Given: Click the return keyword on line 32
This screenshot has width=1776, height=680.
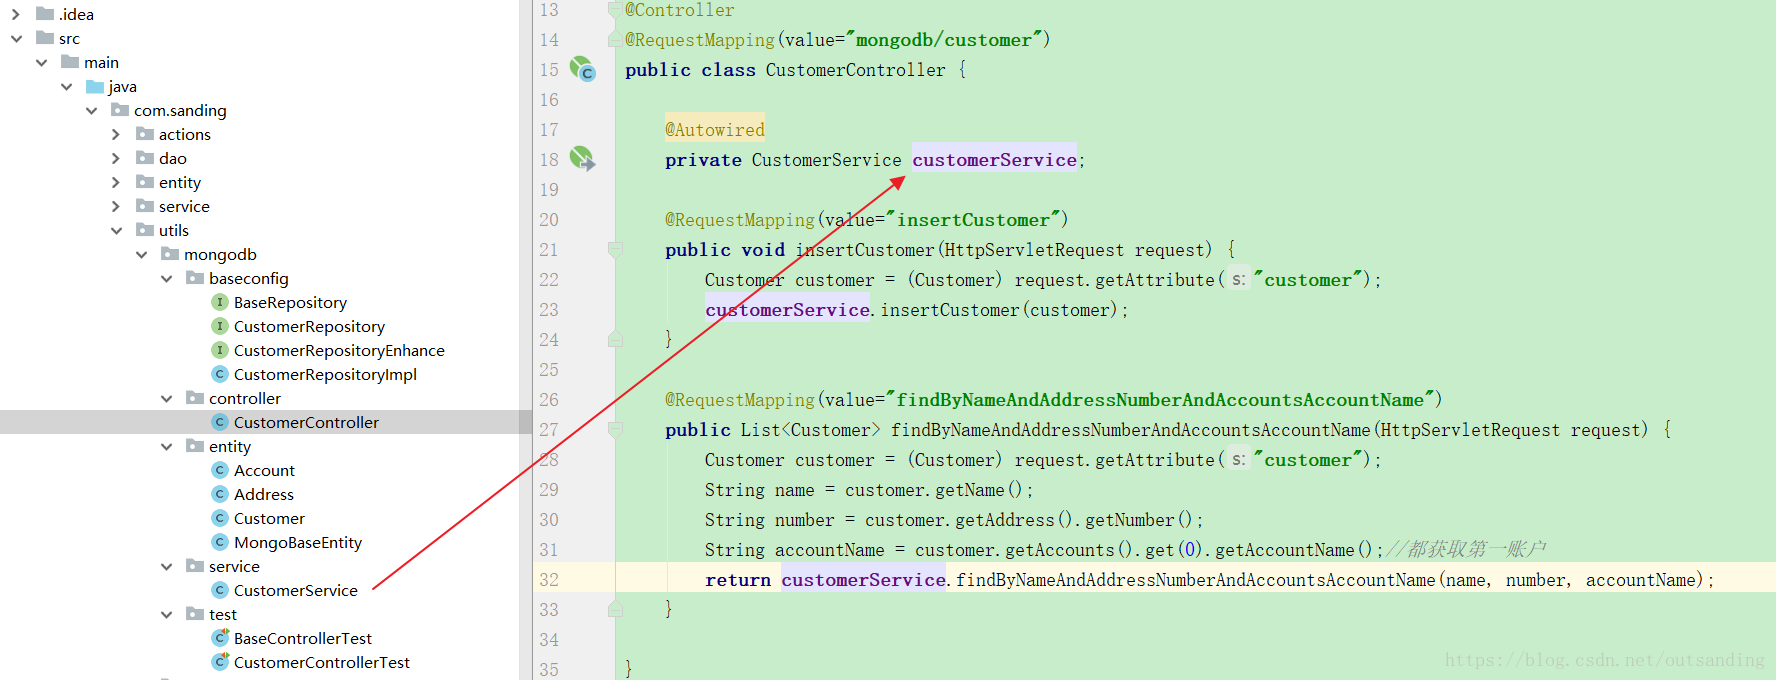Looking at the screenshot, I should [738, 579].
